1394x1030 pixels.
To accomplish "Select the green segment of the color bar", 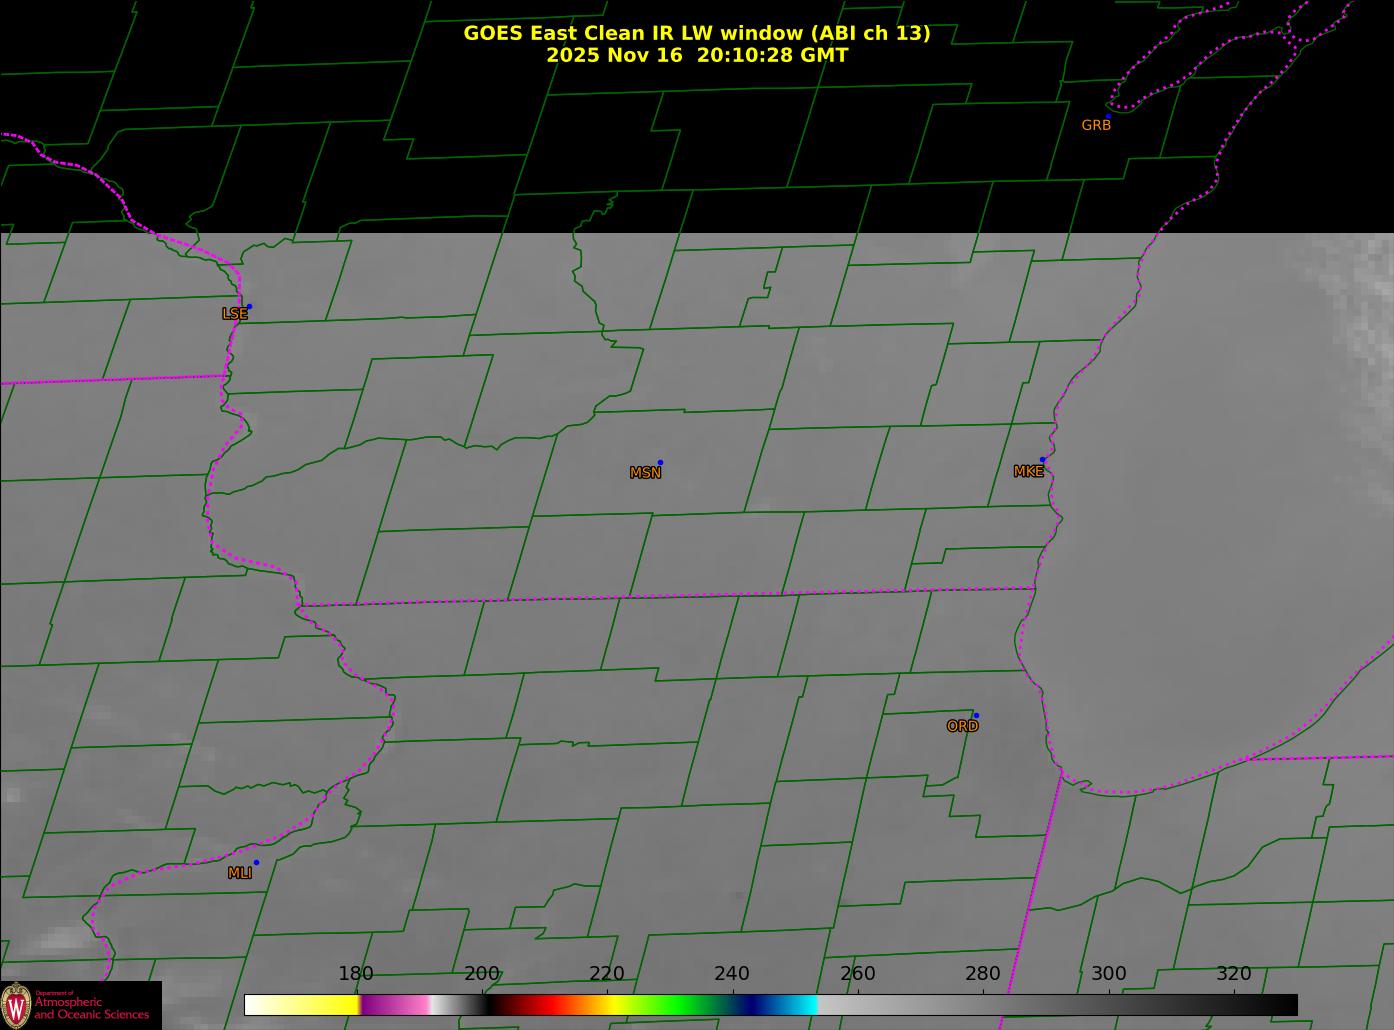I will tap(680, 1005).
